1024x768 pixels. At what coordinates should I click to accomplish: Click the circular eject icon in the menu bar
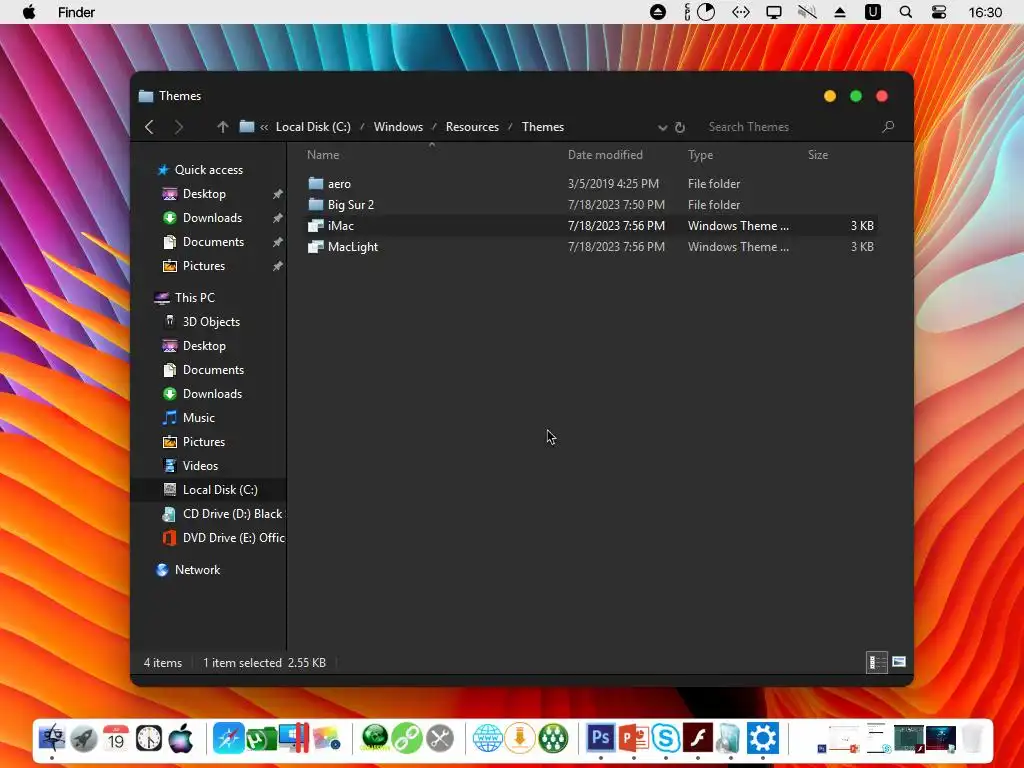(658, 12)
